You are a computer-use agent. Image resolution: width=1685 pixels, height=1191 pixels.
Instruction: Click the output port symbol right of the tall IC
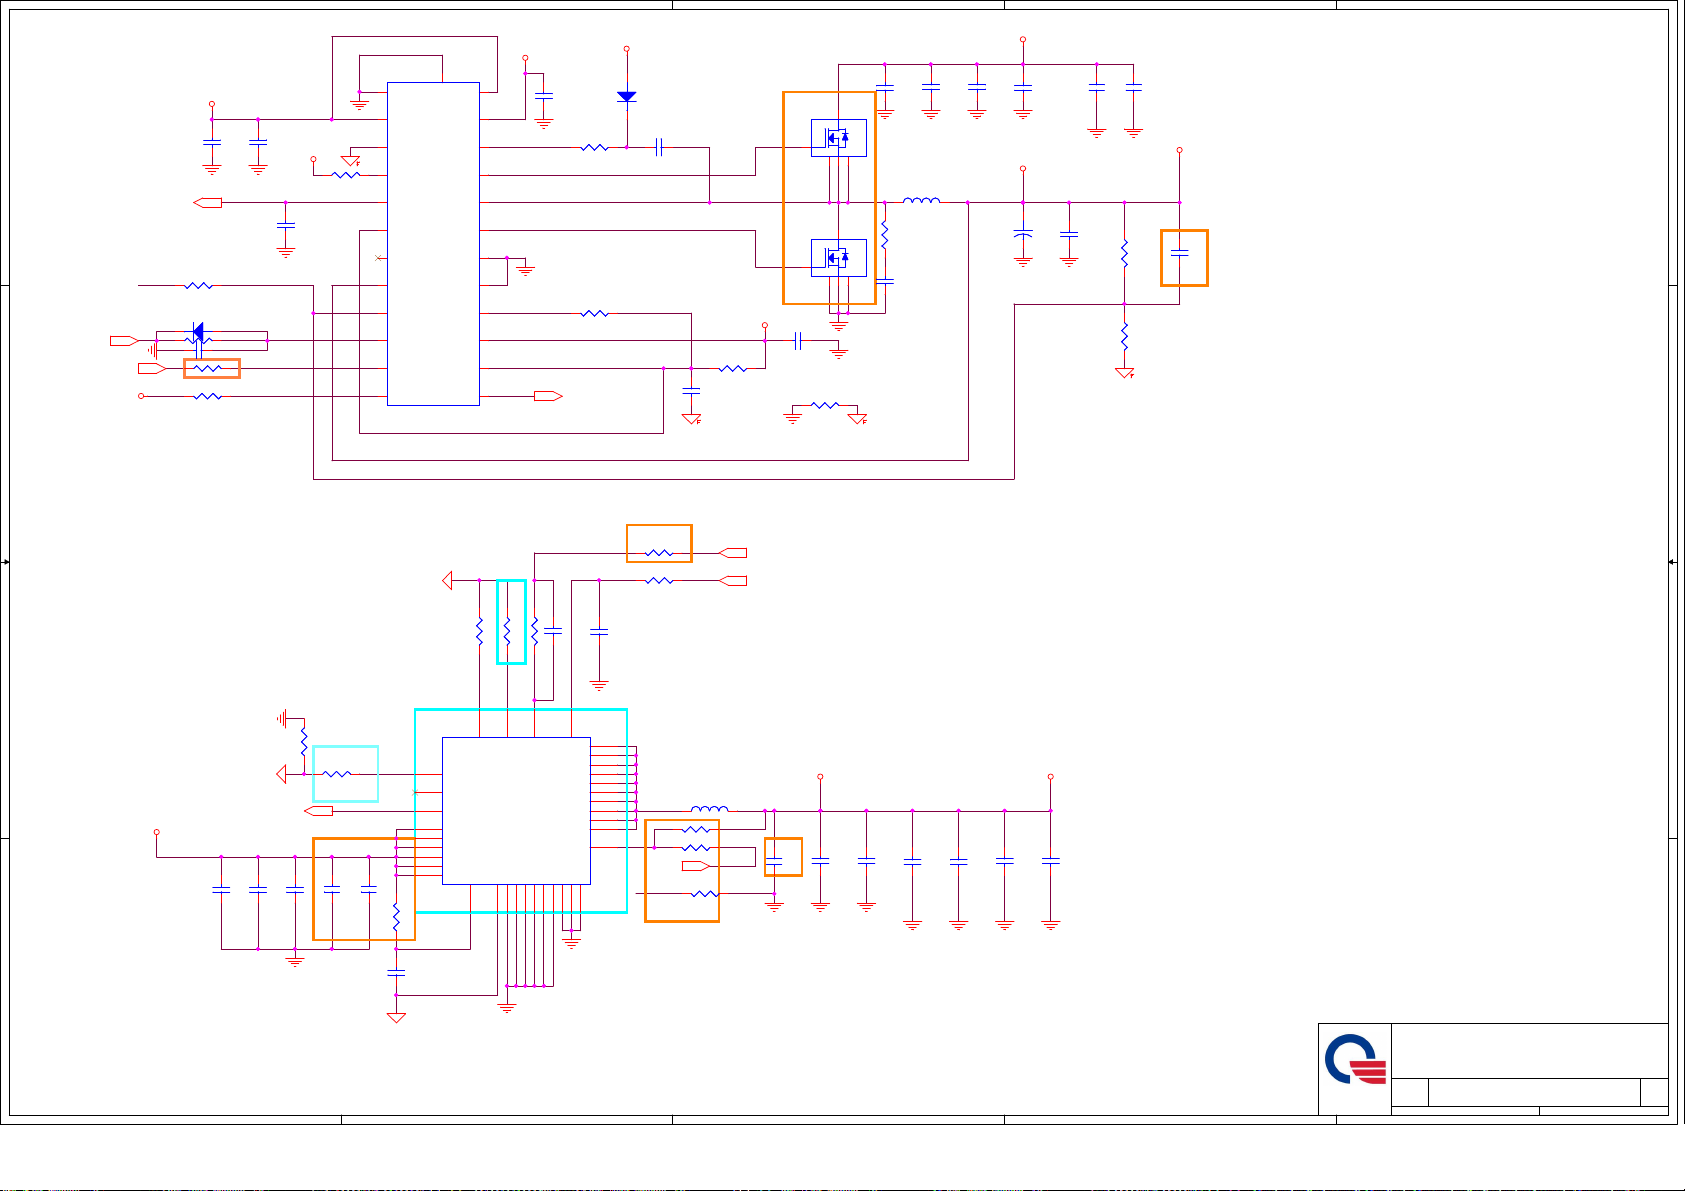click(x=548, y=397)
